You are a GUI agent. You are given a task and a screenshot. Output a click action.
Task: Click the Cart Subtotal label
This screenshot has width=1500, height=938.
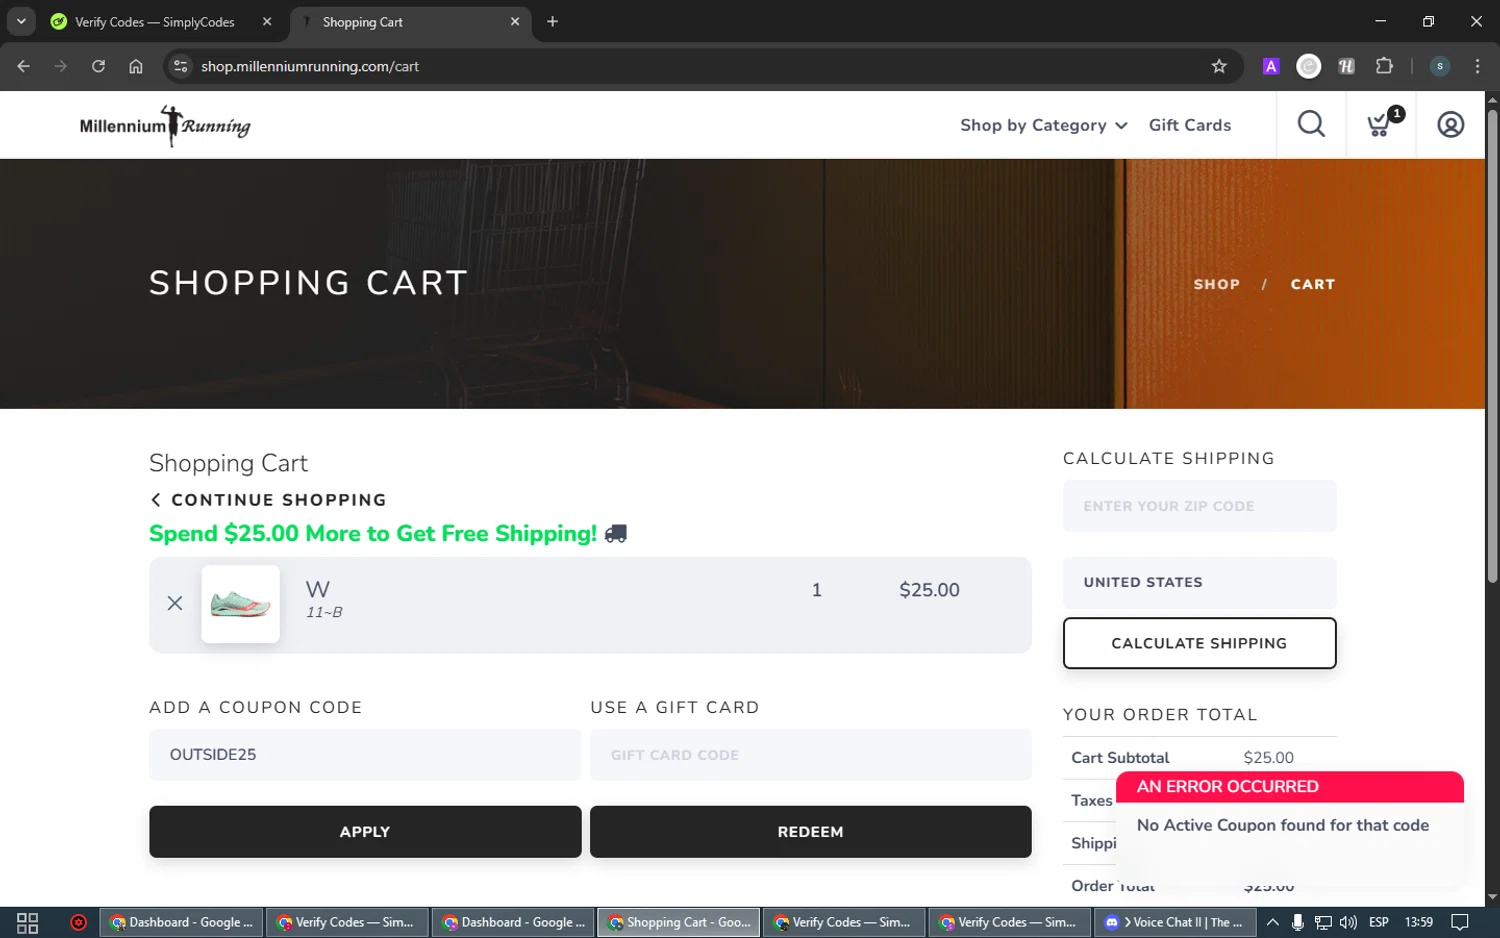click(x=1120, y=758)
